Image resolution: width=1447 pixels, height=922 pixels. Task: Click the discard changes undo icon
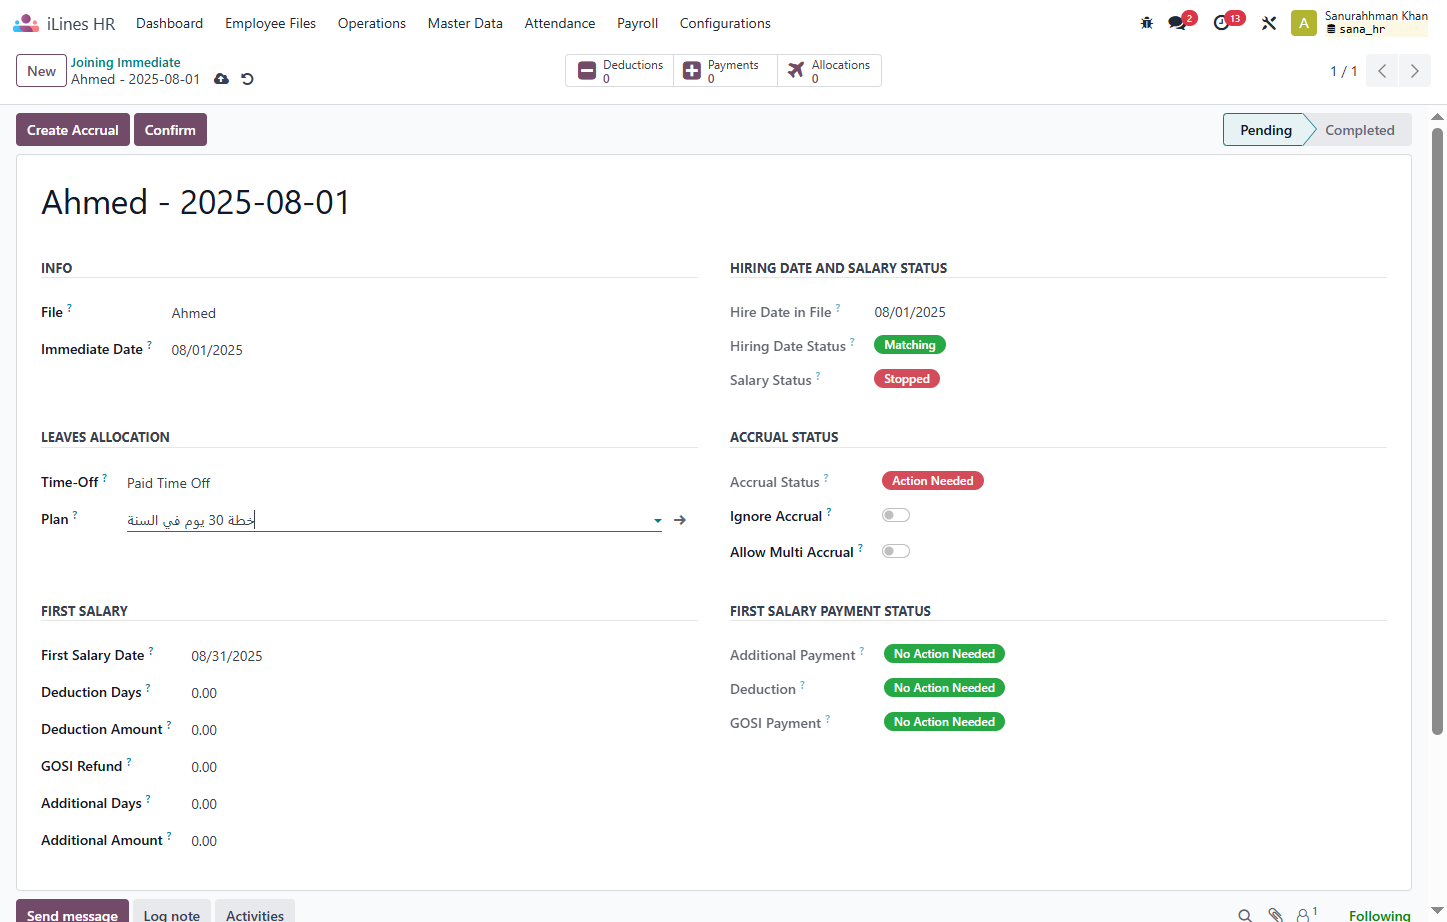click(247, 79)
